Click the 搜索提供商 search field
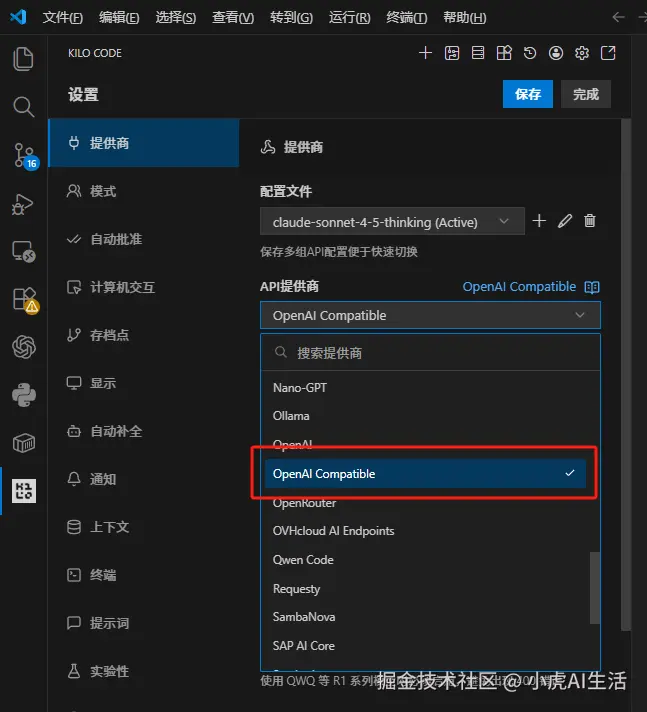 coord(430,353)
